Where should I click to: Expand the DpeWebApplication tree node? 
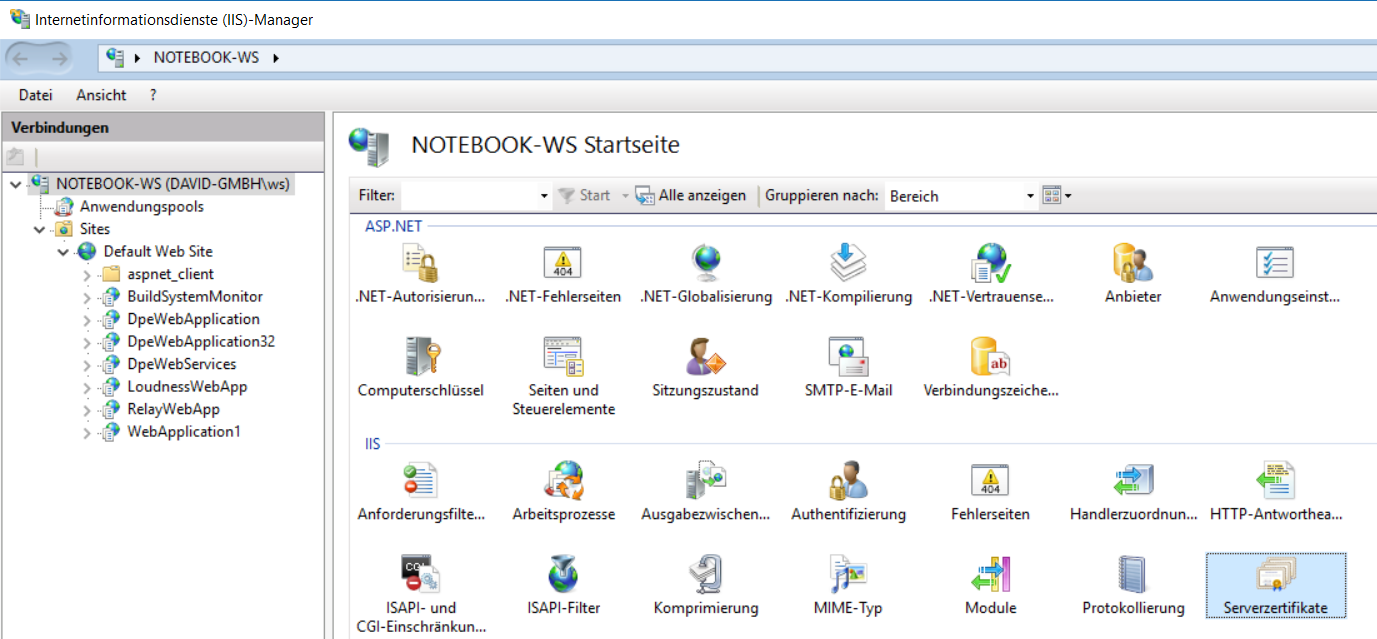tap(87, 320)
